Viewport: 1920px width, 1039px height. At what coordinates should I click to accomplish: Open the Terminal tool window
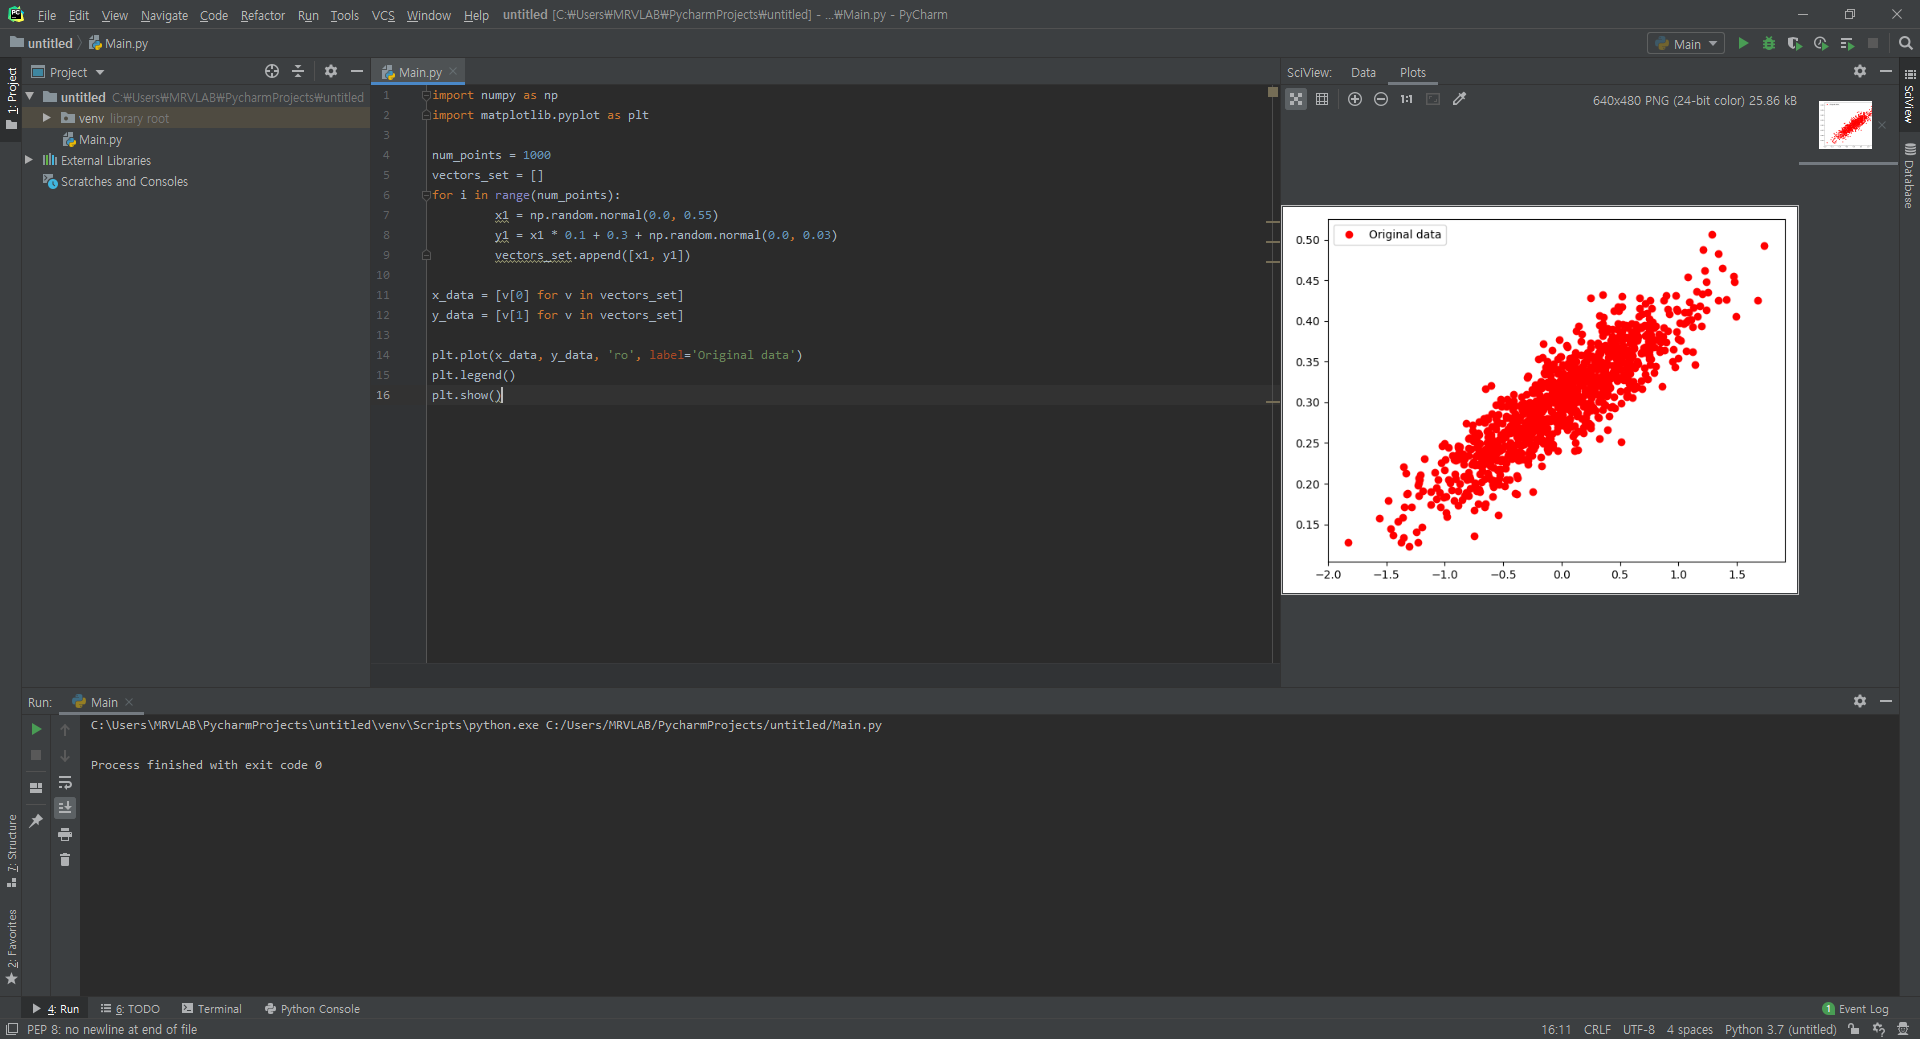pos(212,1009)
